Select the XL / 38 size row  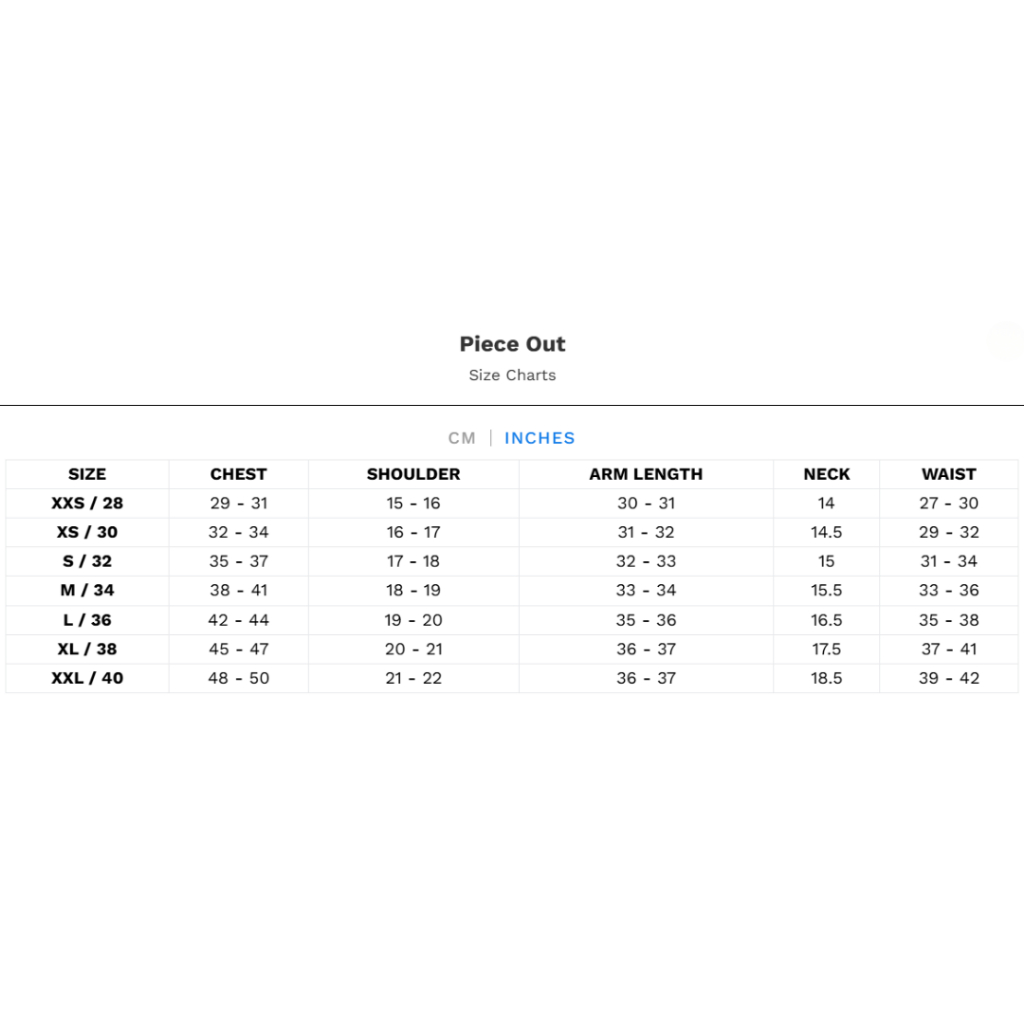(512, 649)
